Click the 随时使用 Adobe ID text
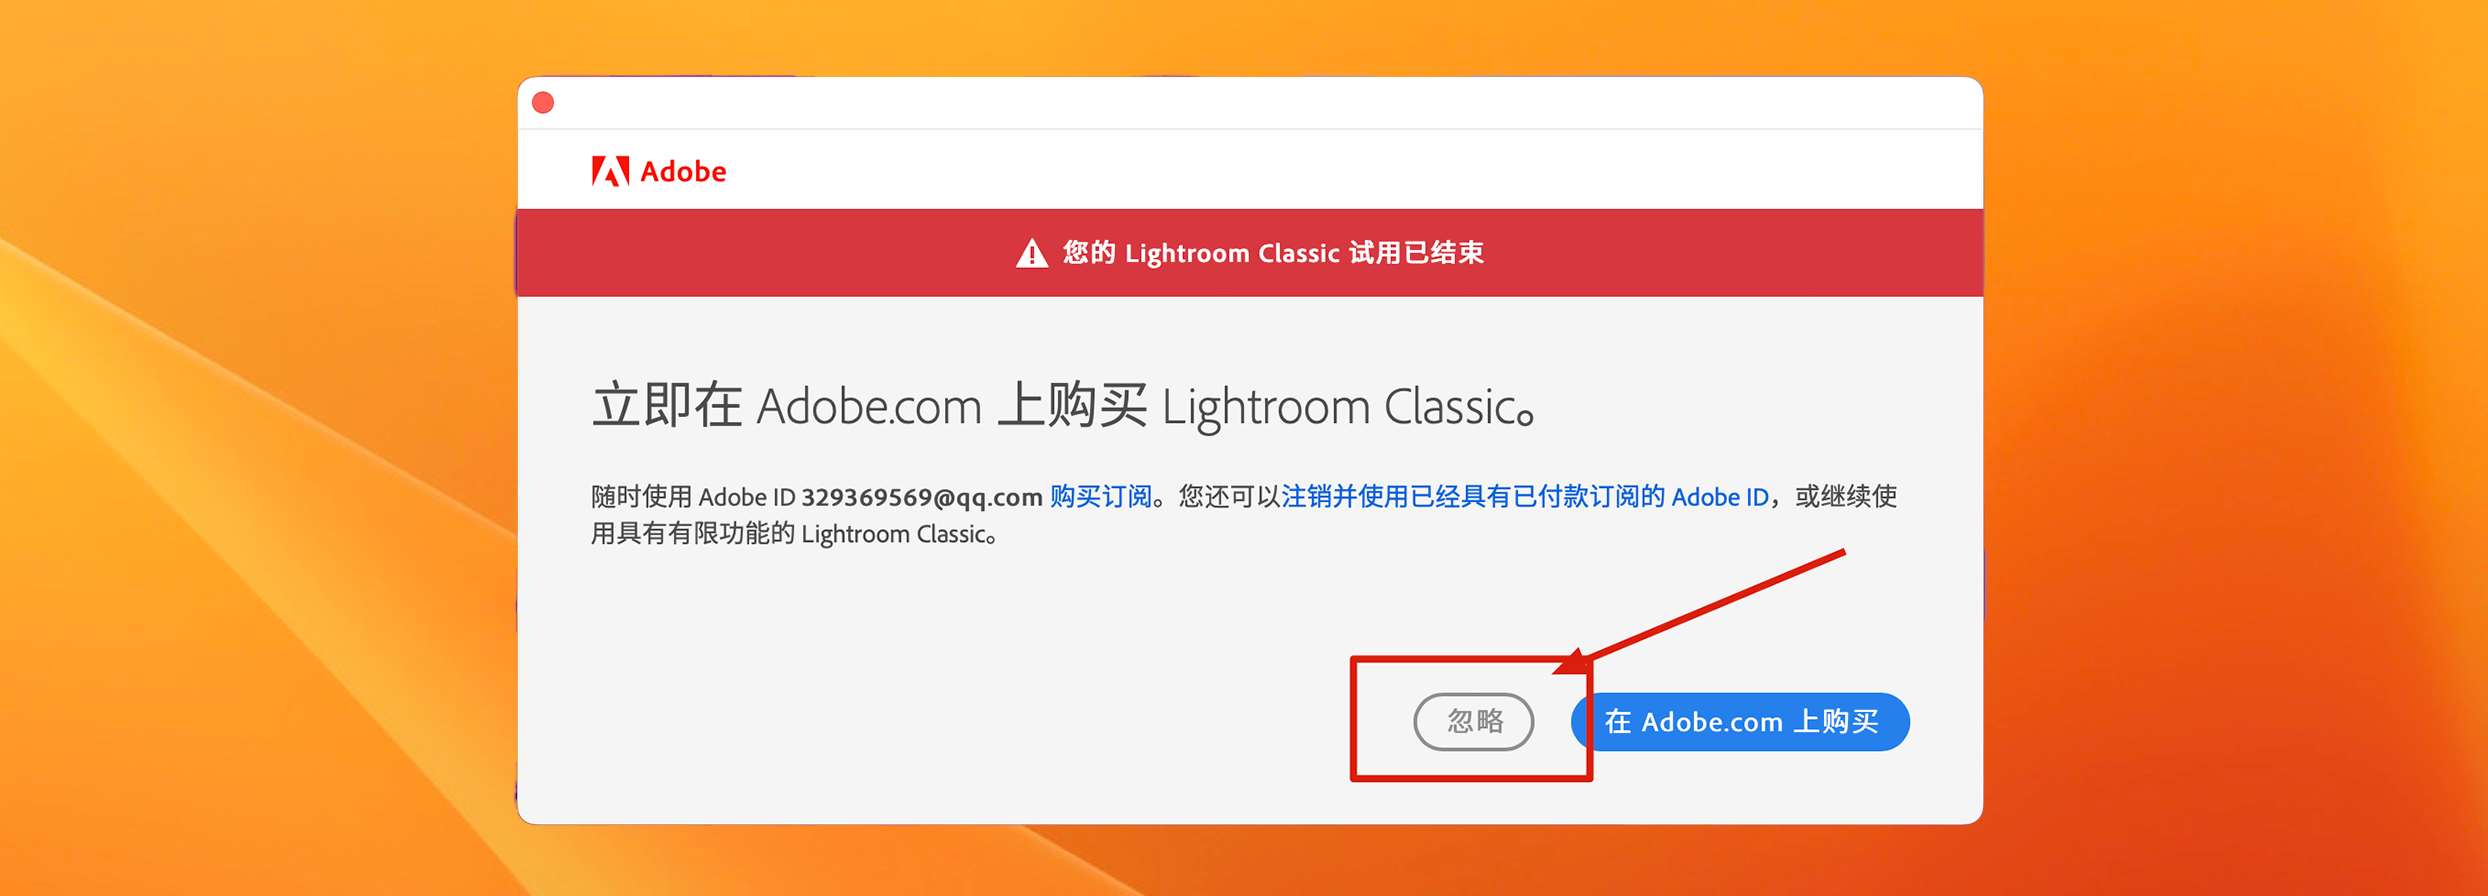This screenshot has width=2488, height=896. [693, 497]
